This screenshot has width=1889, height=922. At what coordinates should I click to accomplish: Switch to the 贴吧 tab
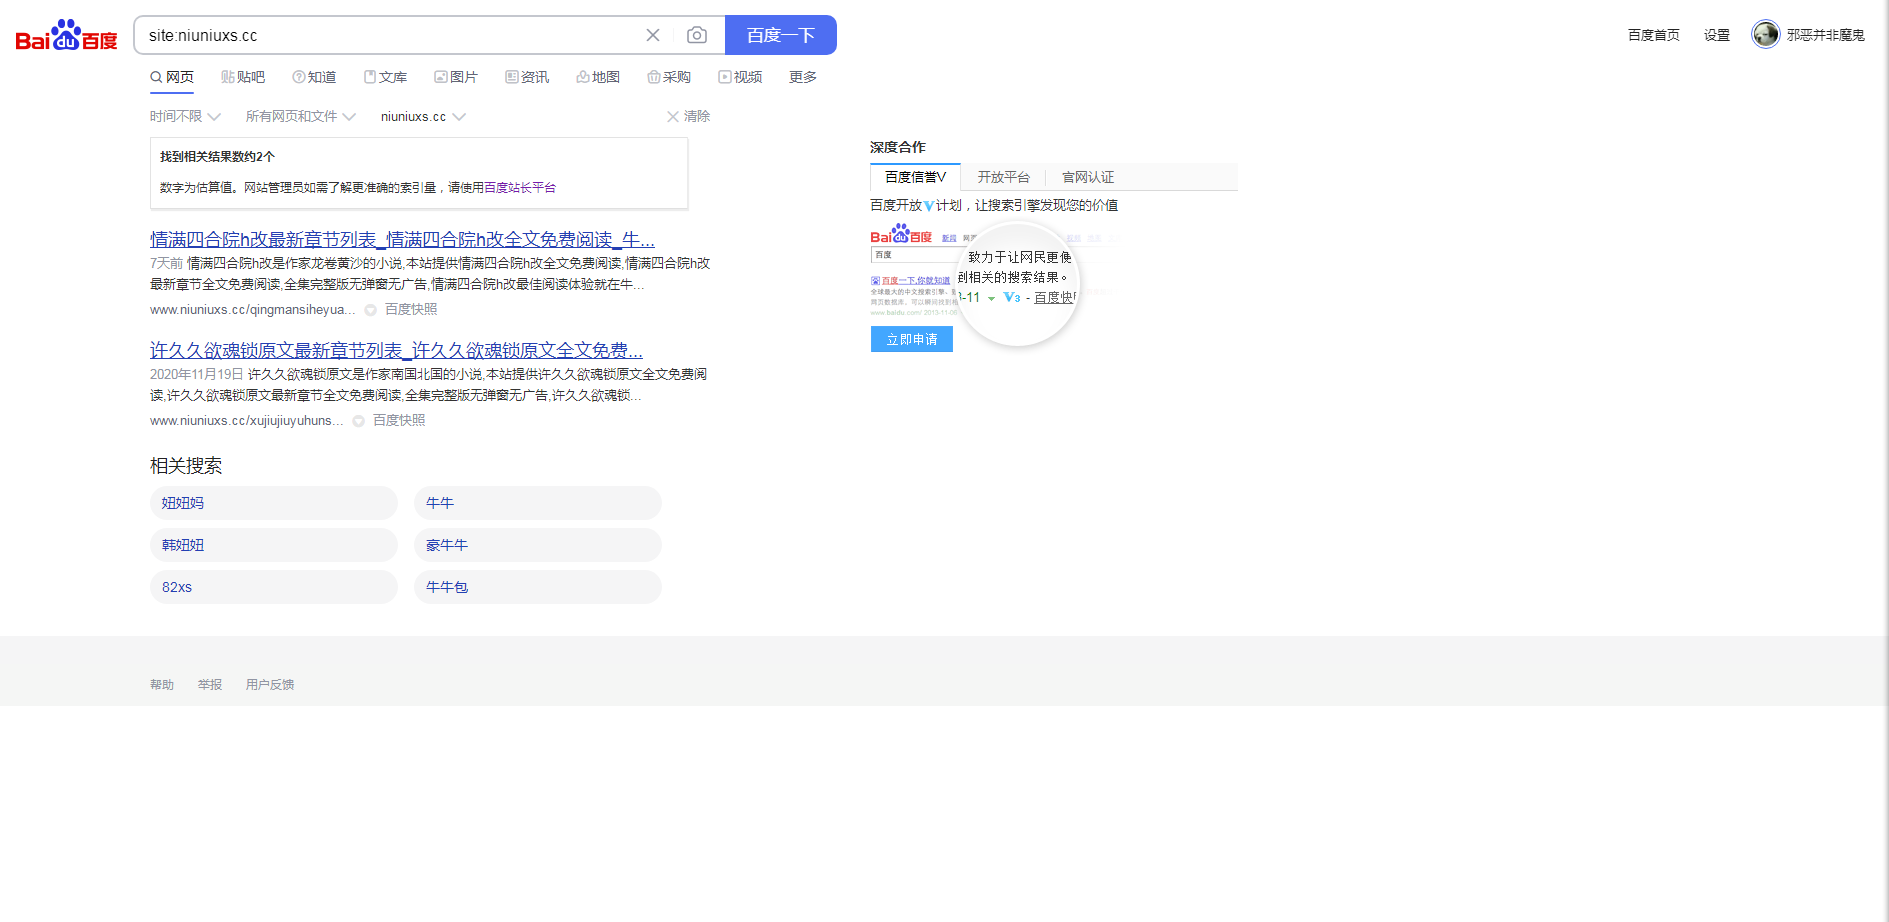[x=243, y=77]
